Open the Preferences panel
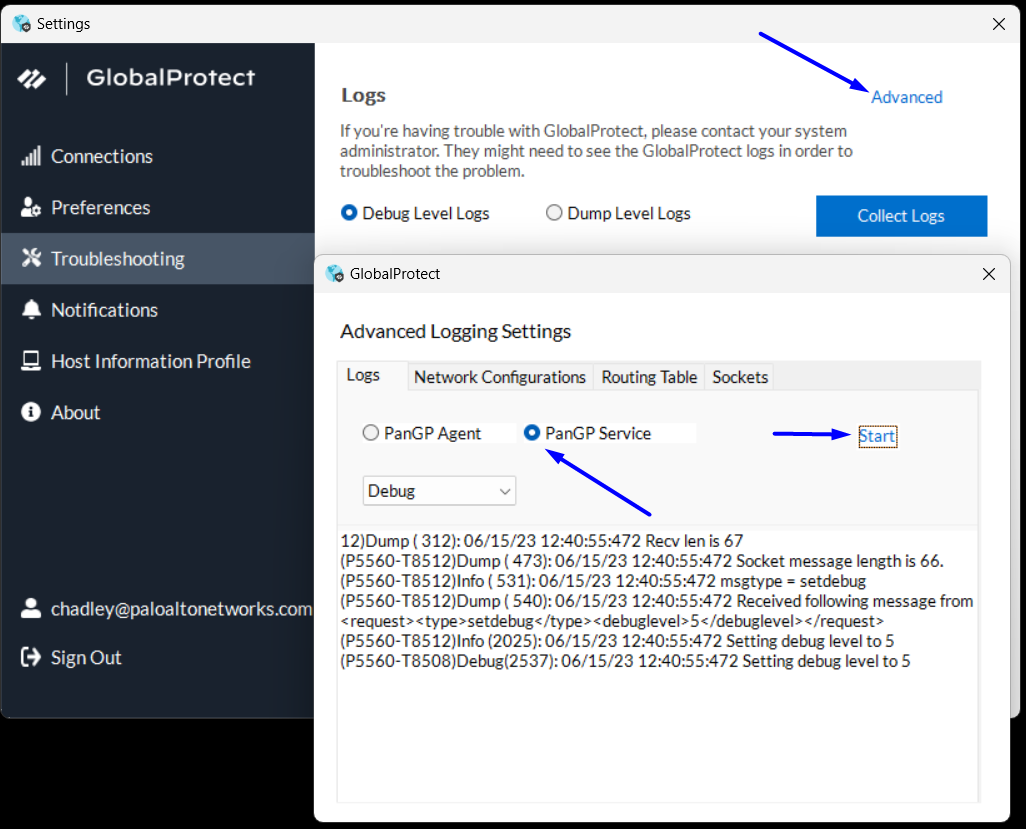1026x829 pixels. 100,207
